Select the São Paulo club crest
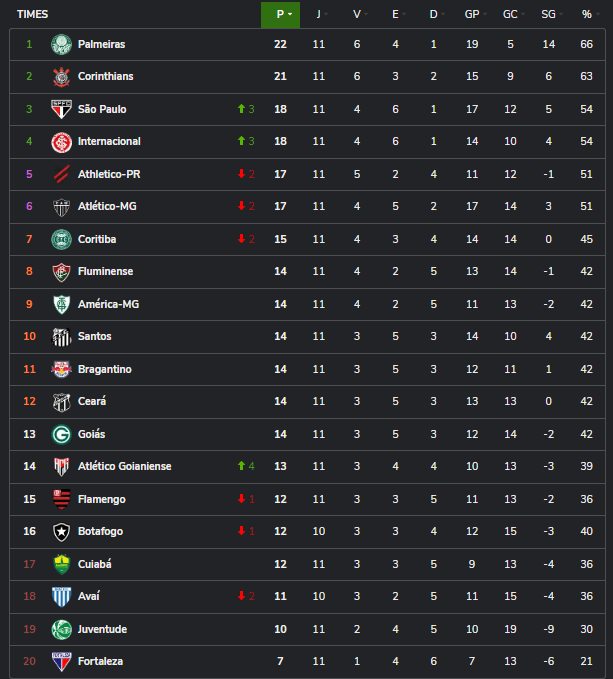This screenshot has height=679, width=613. (62, 109)
